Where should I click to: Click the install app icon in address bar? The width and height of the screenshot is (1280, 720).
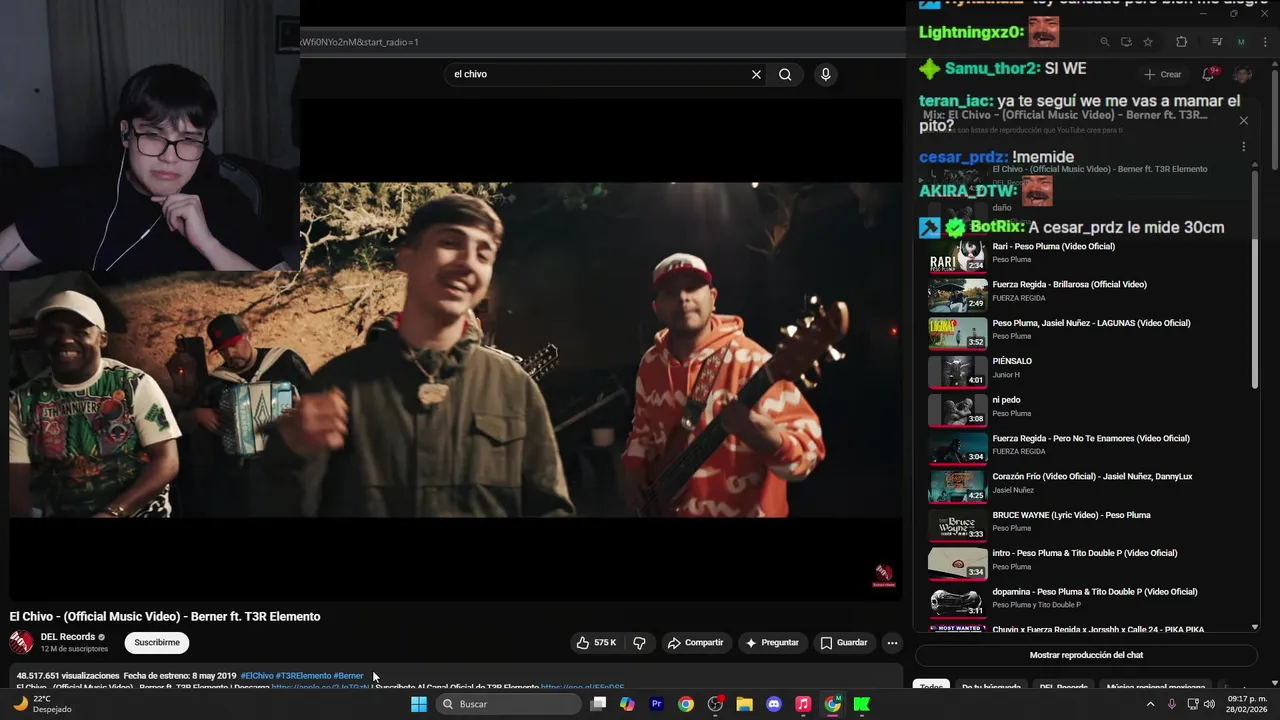point(1126,42)
